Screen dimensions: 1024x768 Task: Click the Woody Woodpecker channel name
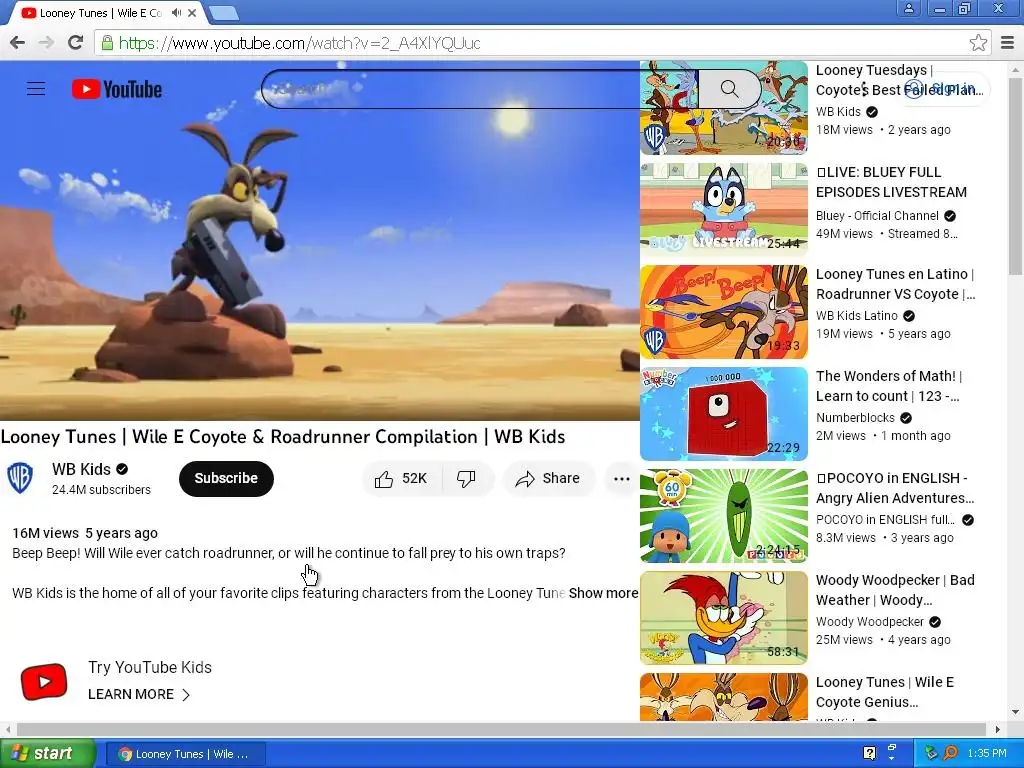tap(870, 621)
